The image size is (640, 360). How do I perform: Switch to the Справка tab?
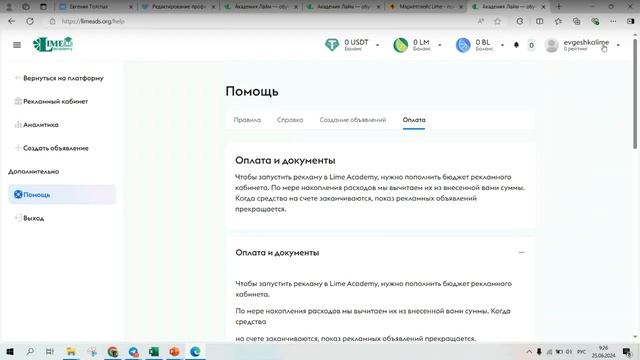(x=290, y=120)
